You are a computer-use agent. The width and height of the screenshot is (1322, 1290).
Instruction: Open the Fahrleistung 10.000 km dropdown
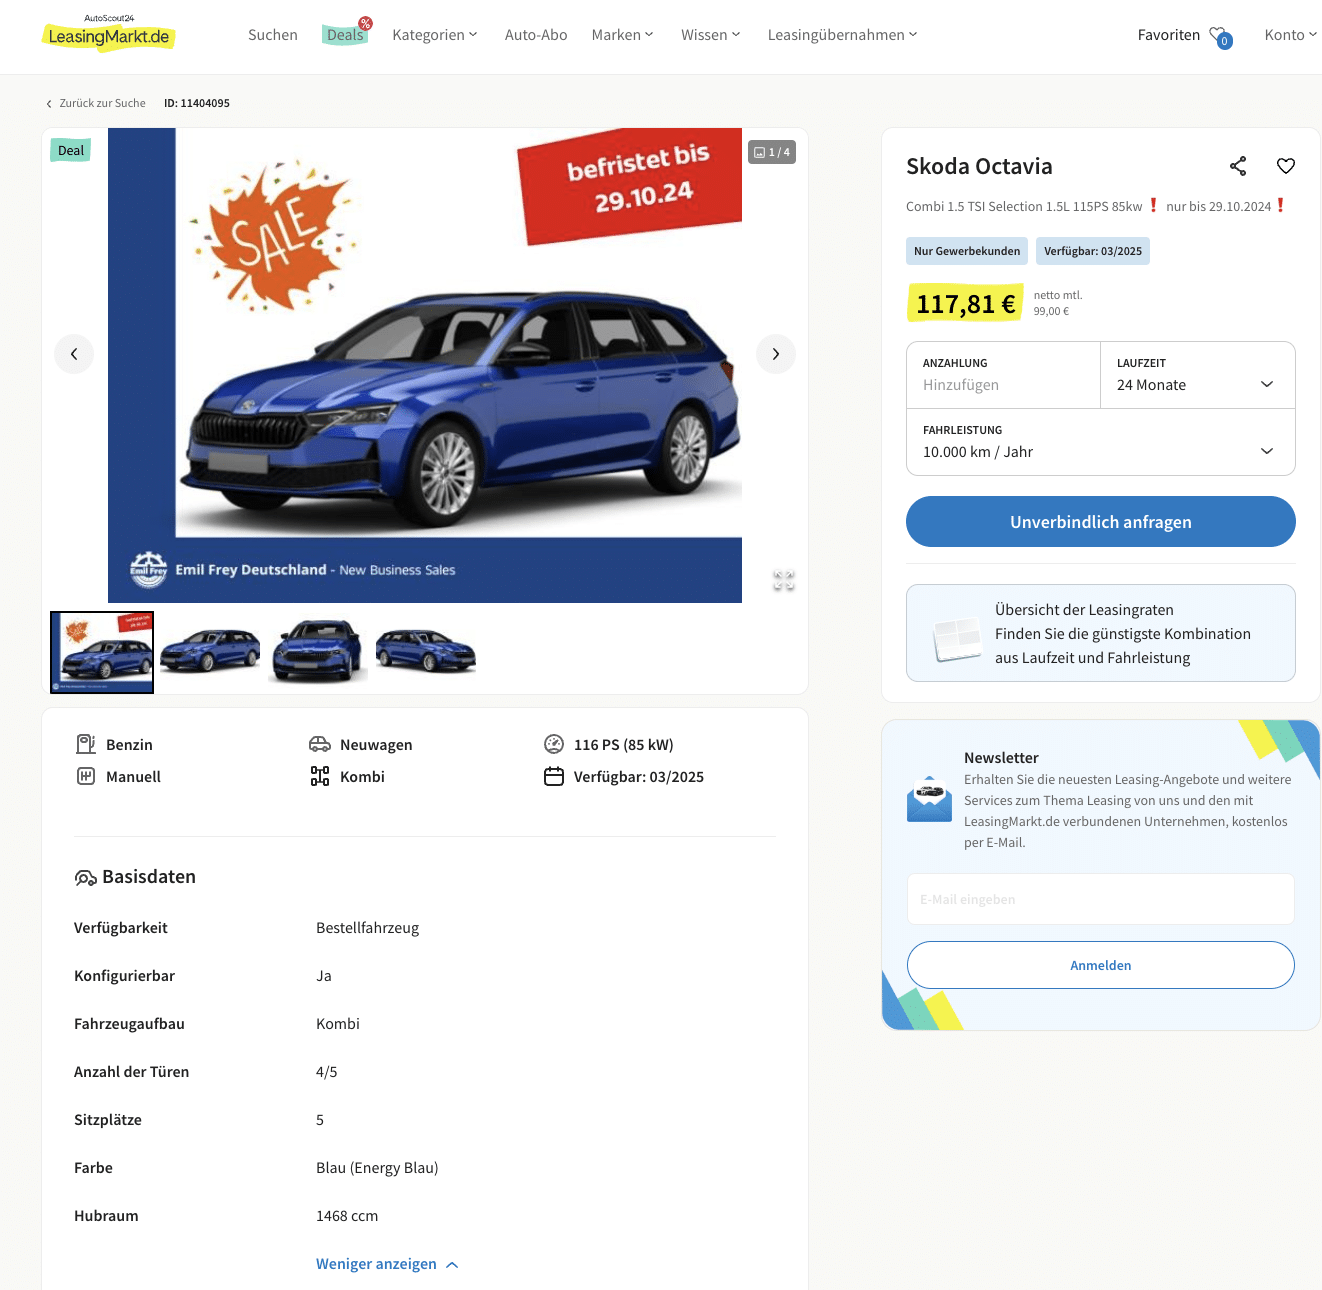tap(1101, 442)
